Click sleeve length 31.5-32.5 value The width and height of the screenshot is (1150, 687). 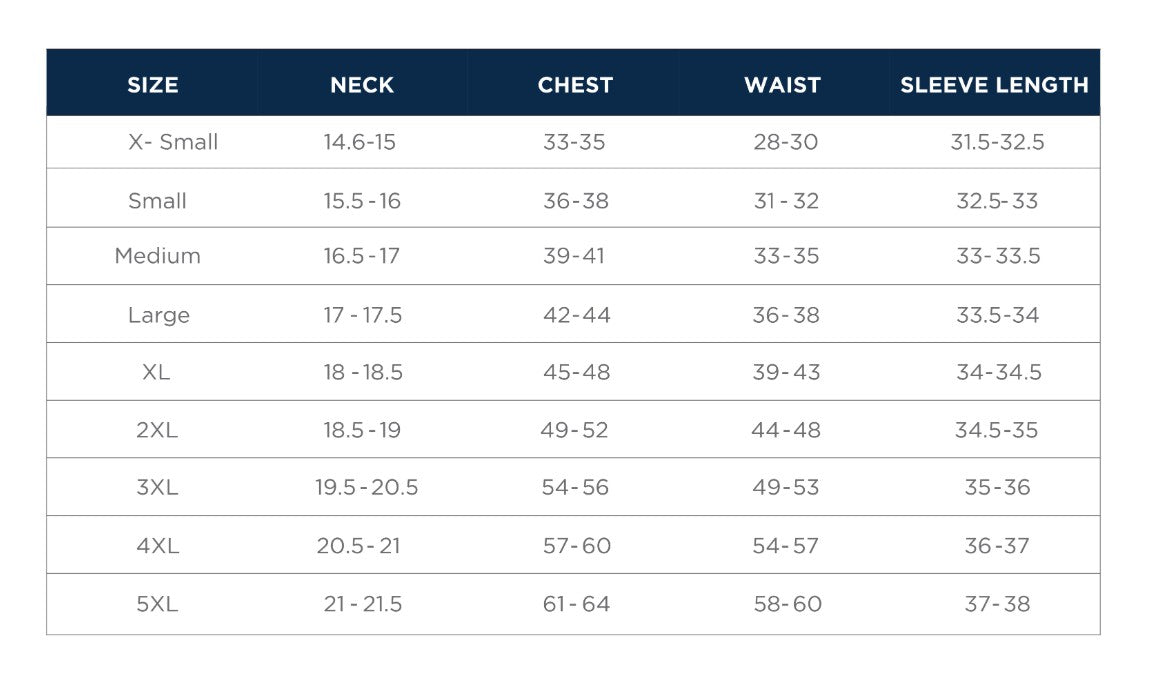click(x=997, y=142)
